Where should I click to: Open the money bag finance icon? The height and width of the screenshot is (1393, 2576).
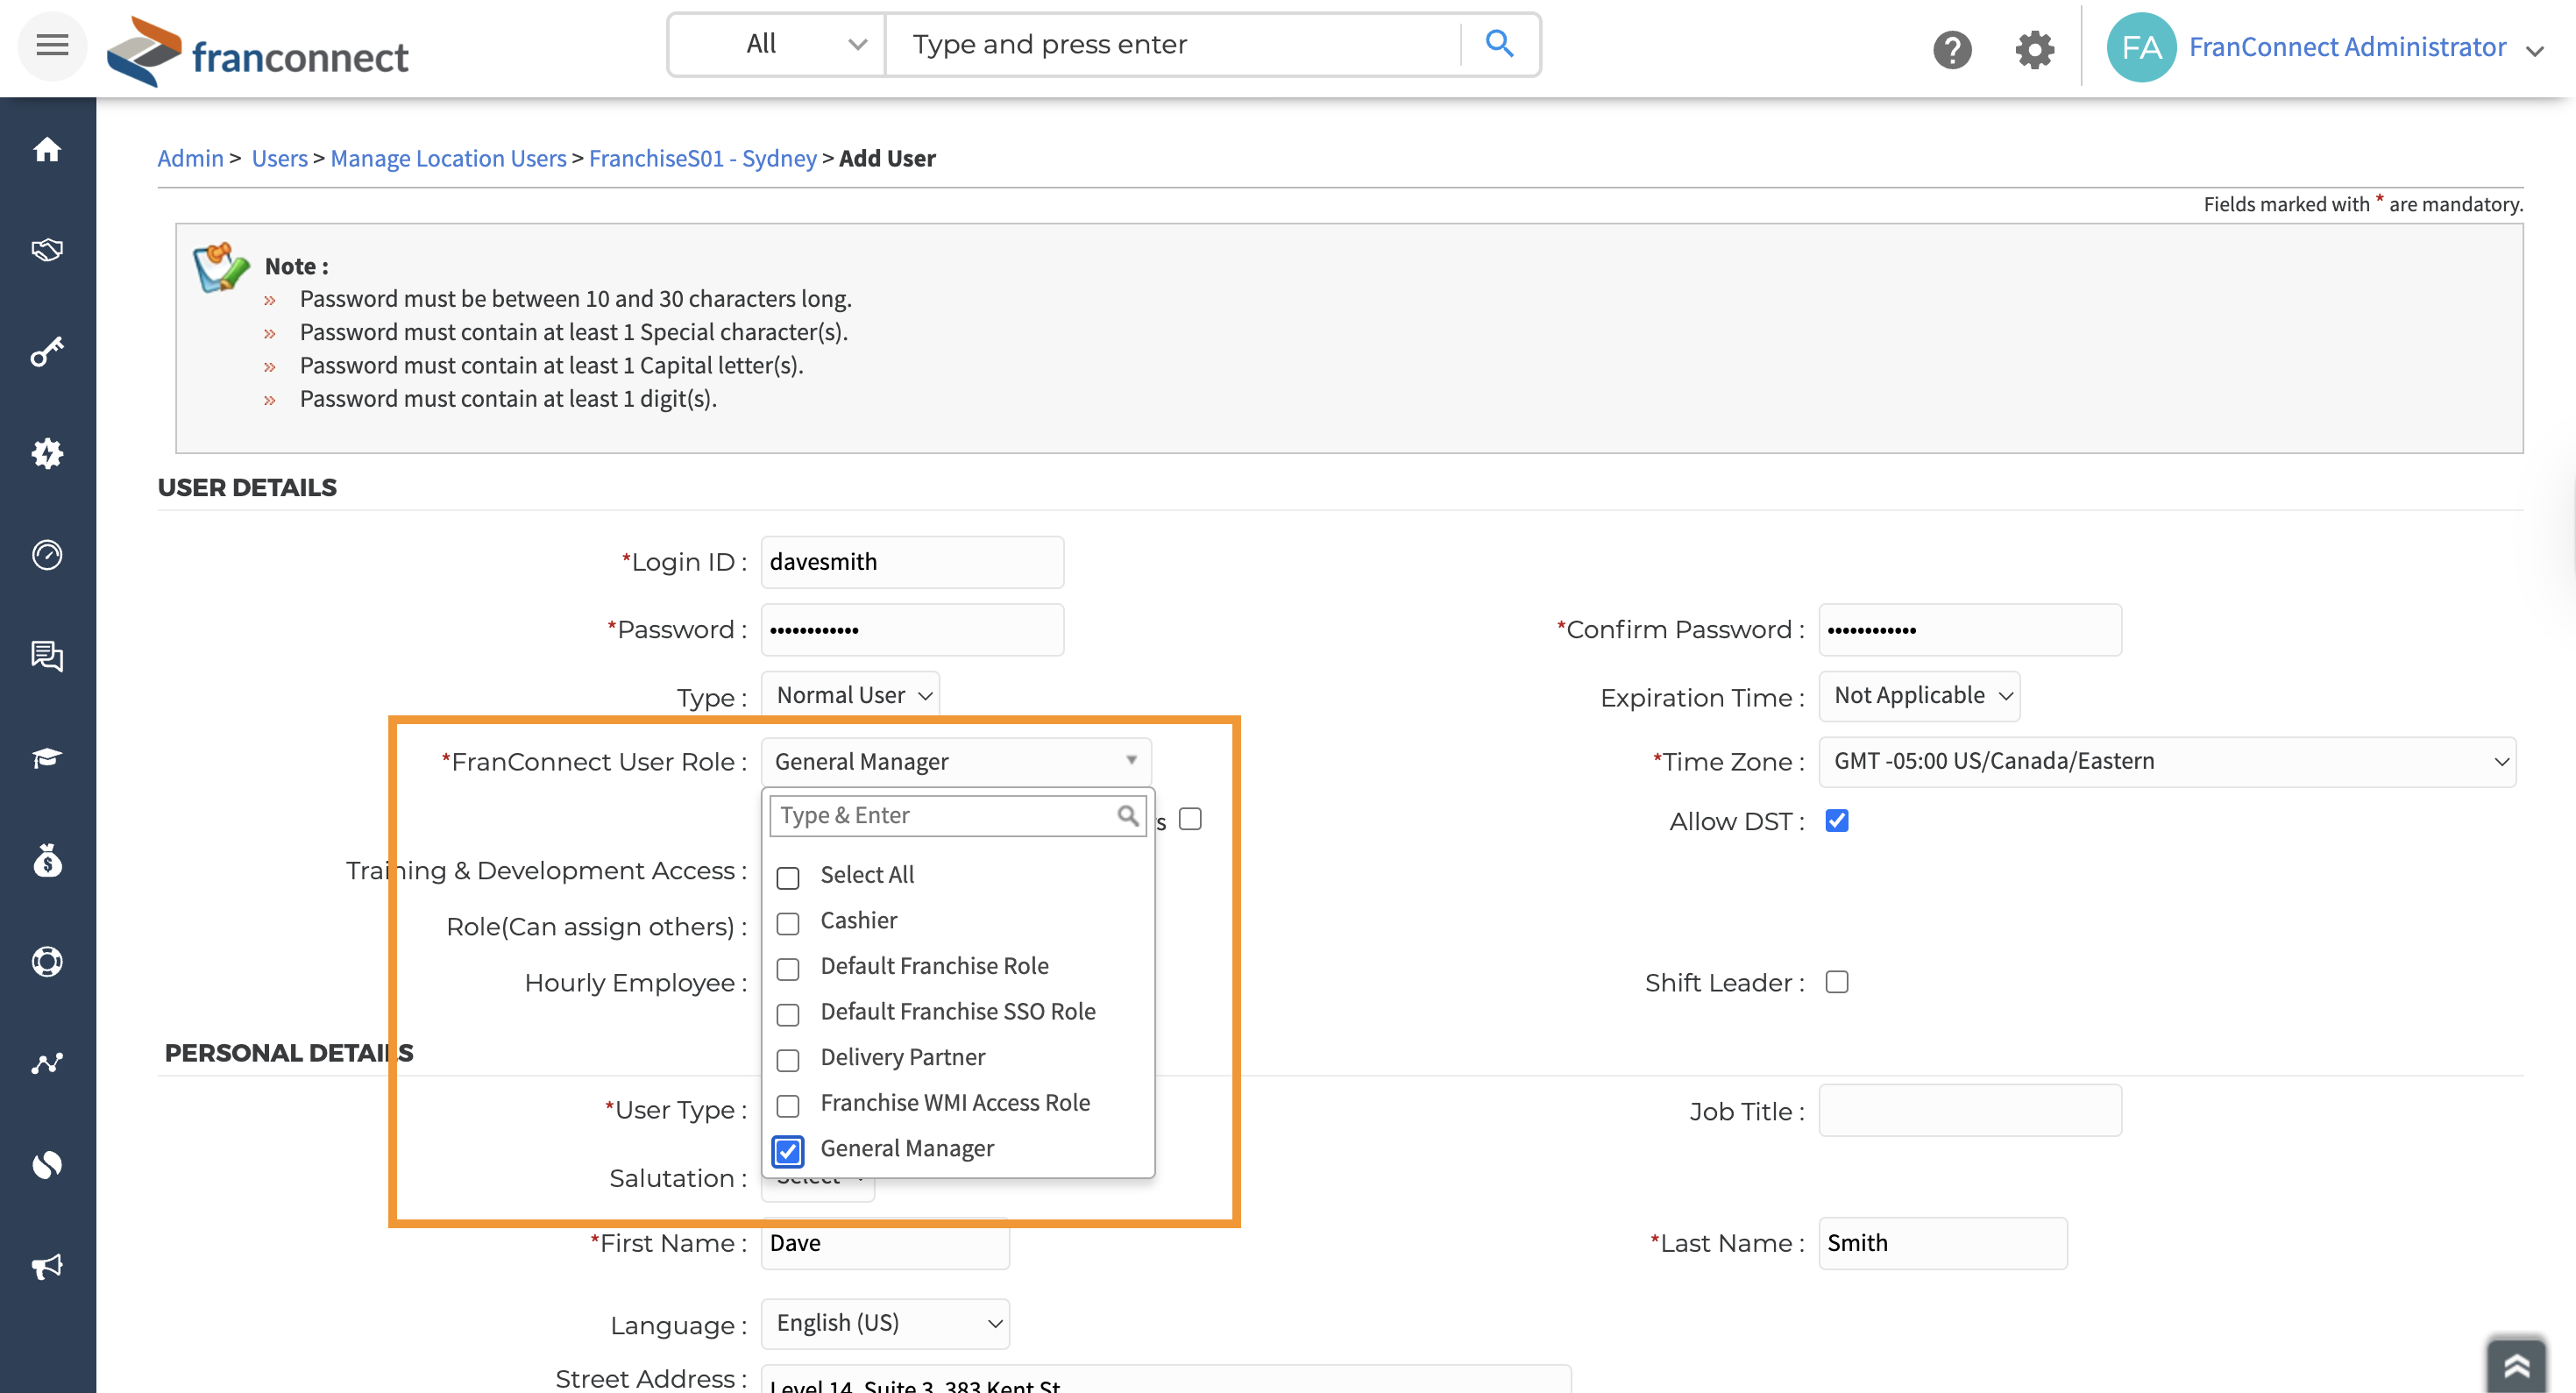(47, 860)
